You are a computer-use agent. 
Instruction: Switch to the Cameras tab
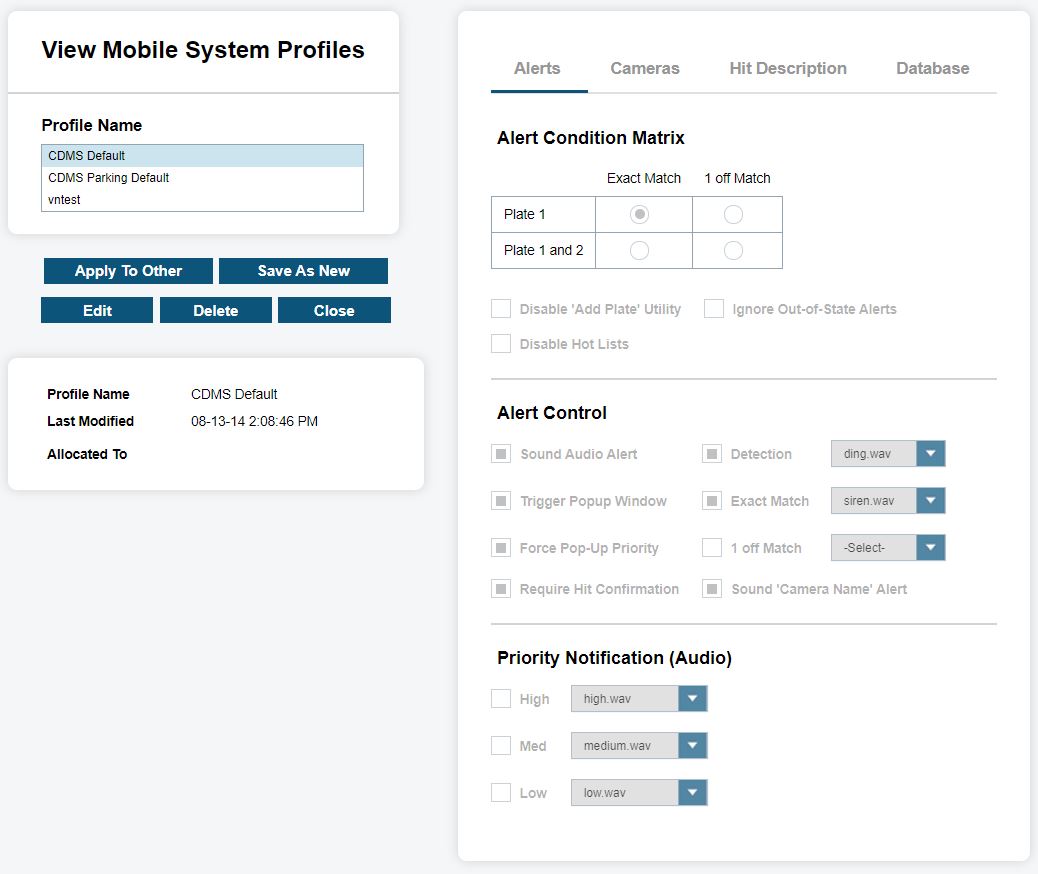tap(645, 69)
